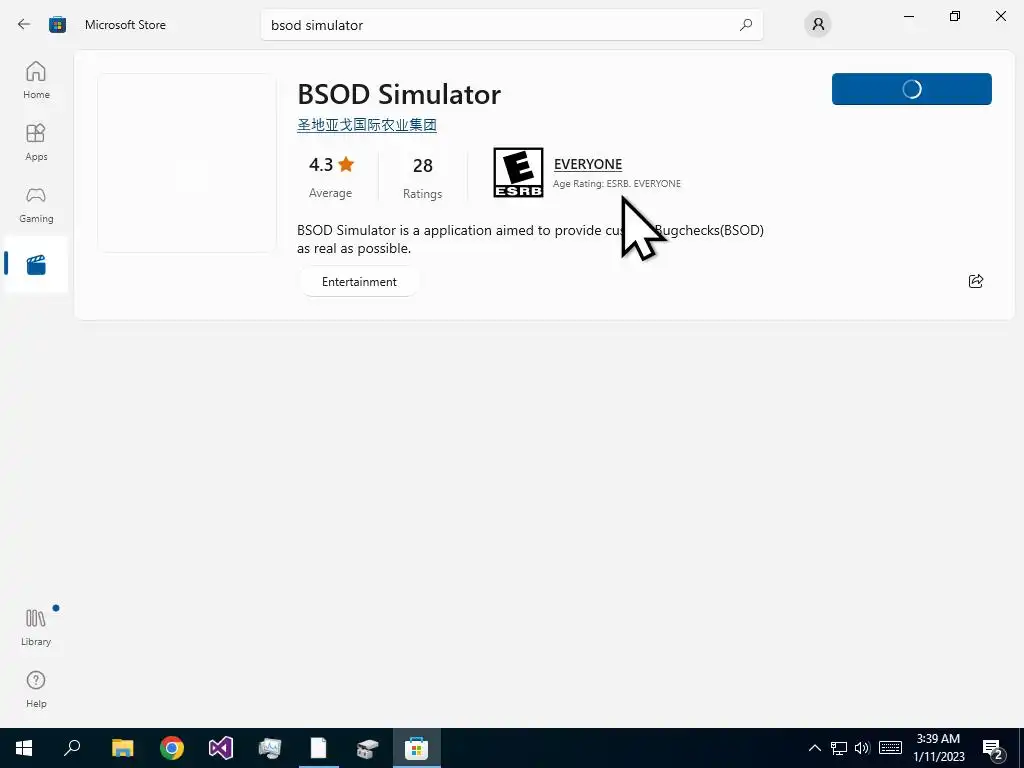This screenshot has height=768, width=1024.
Task: Open Visual Studio from the taskbar
Action: pos(221,748)
